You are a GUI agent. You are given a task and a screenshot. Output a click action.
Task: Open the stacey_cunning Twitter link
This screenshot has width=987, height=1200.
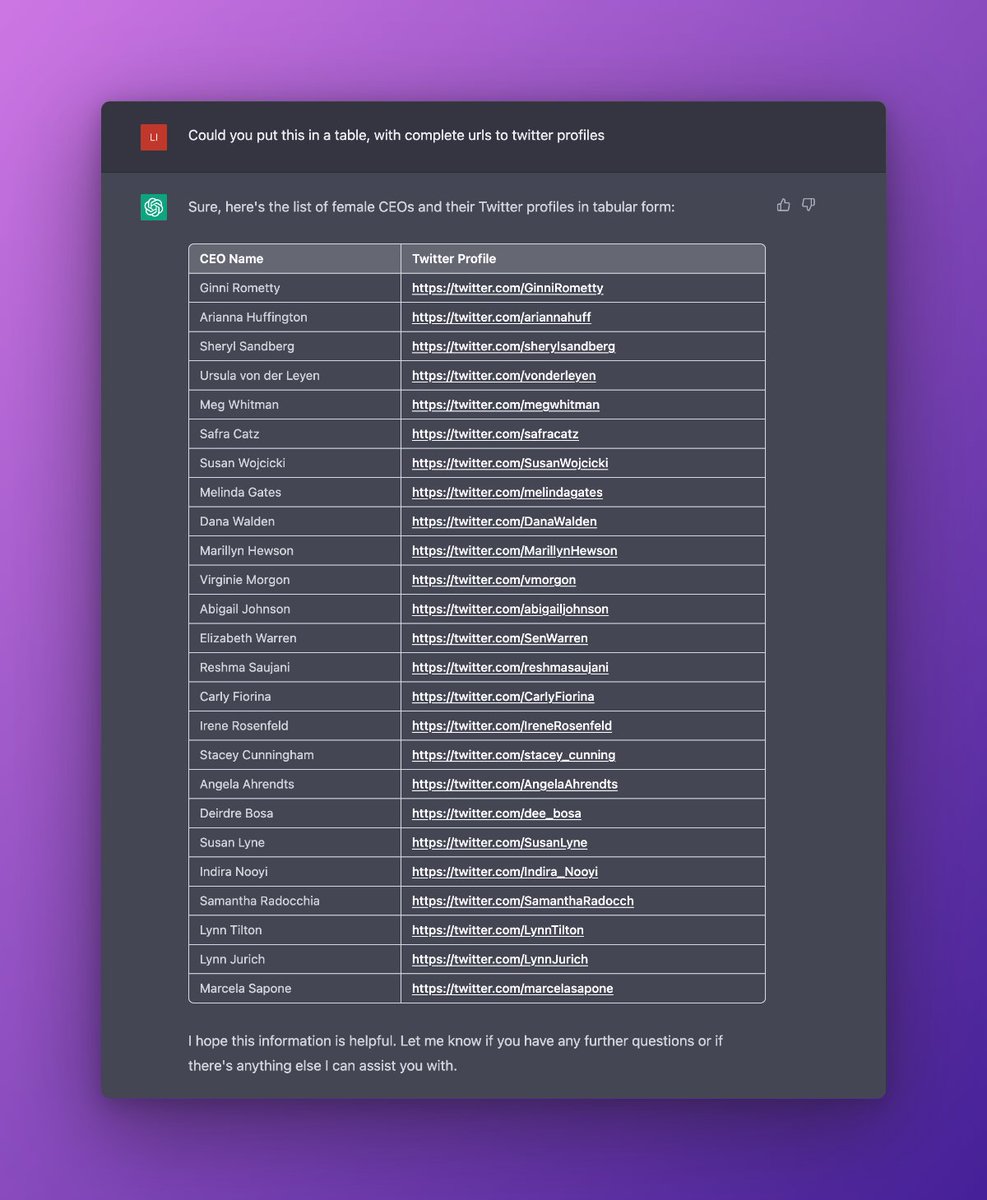point(514,754)
